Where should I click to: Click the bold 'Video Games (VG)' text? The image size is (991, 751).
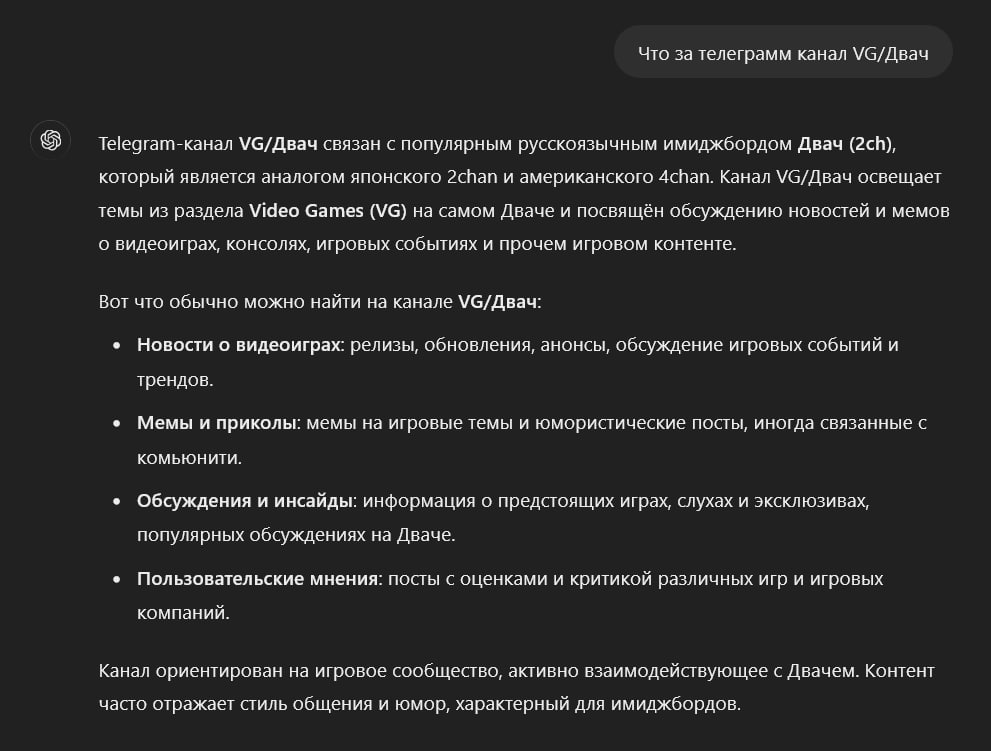327,211
